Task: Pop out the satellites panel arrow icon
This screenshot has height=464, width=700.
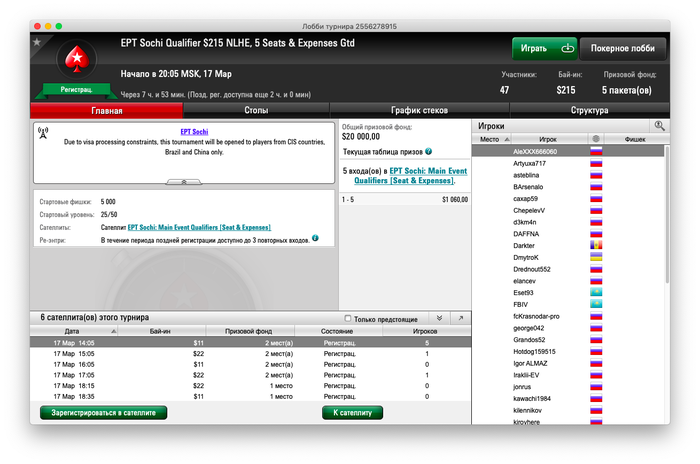Action: [461, 318]
